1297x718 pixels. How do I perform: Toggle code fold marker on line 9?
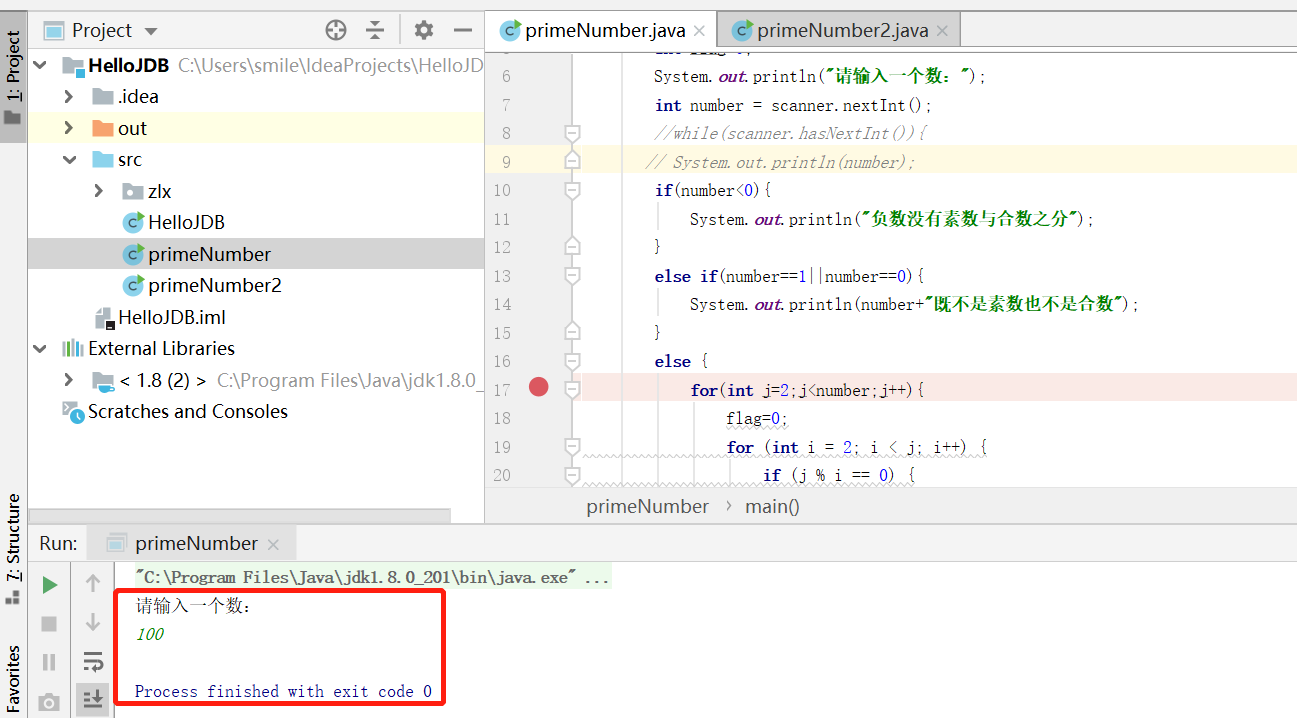point(572,160)
